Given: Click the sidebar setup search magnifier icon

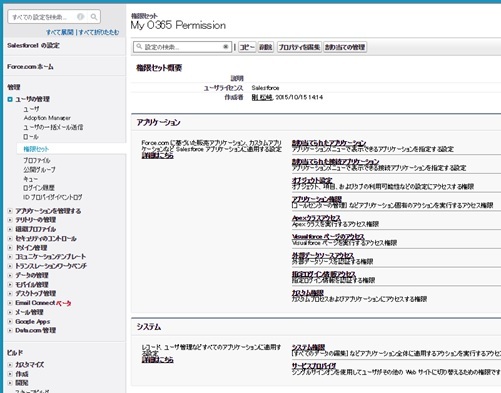Looking at the screenshot, I should (x=94, y=17).
